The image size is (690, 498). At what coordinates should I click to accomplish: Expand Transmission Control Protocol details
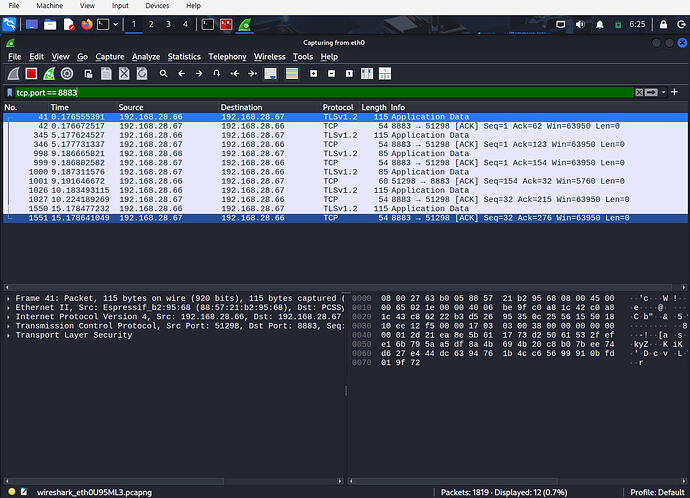8,326
